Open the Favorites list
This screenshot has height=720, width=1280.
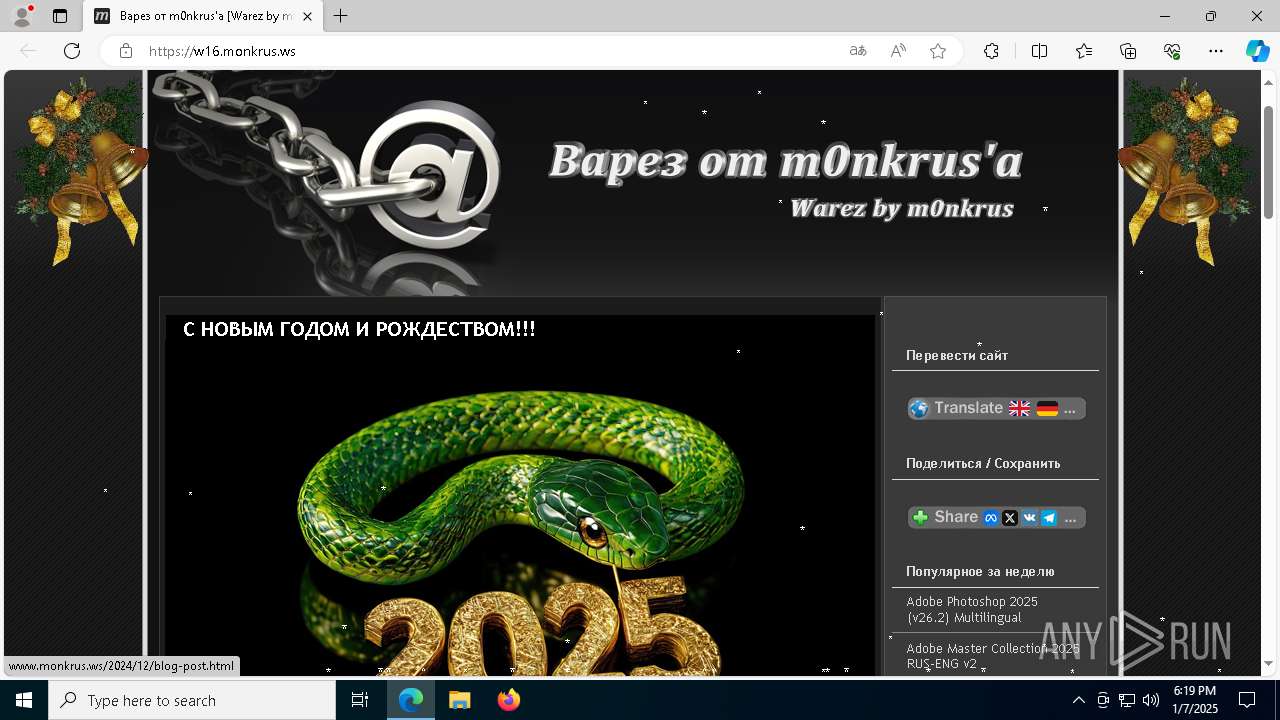(1084, 51)
